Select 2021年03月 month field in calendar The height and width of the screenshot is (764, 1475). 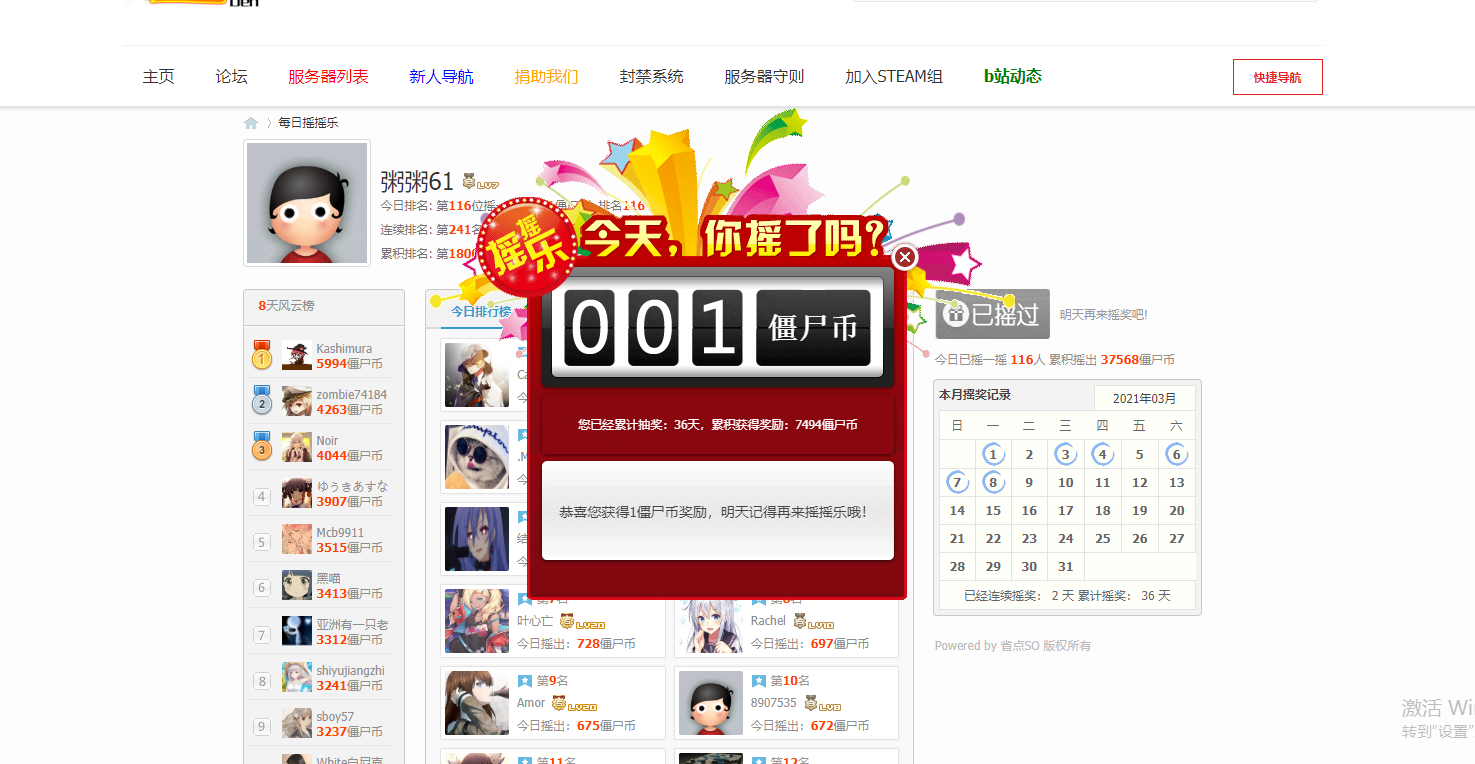(1144, 398)
